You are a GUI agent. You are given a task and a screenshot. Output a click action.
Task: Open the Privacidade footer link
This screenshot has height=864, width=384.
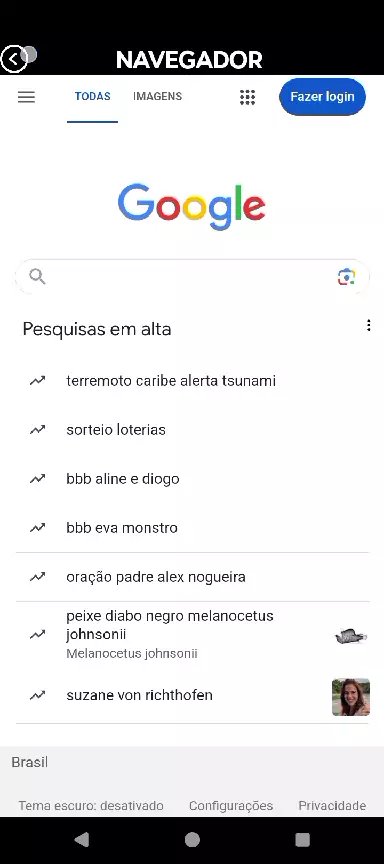point(332,806)
